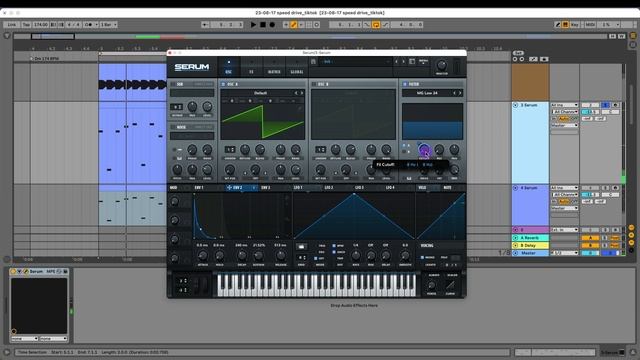This screenshot has width=640, height=360.
Task: Open the Serum Menu button
Action: pos(424,62)
